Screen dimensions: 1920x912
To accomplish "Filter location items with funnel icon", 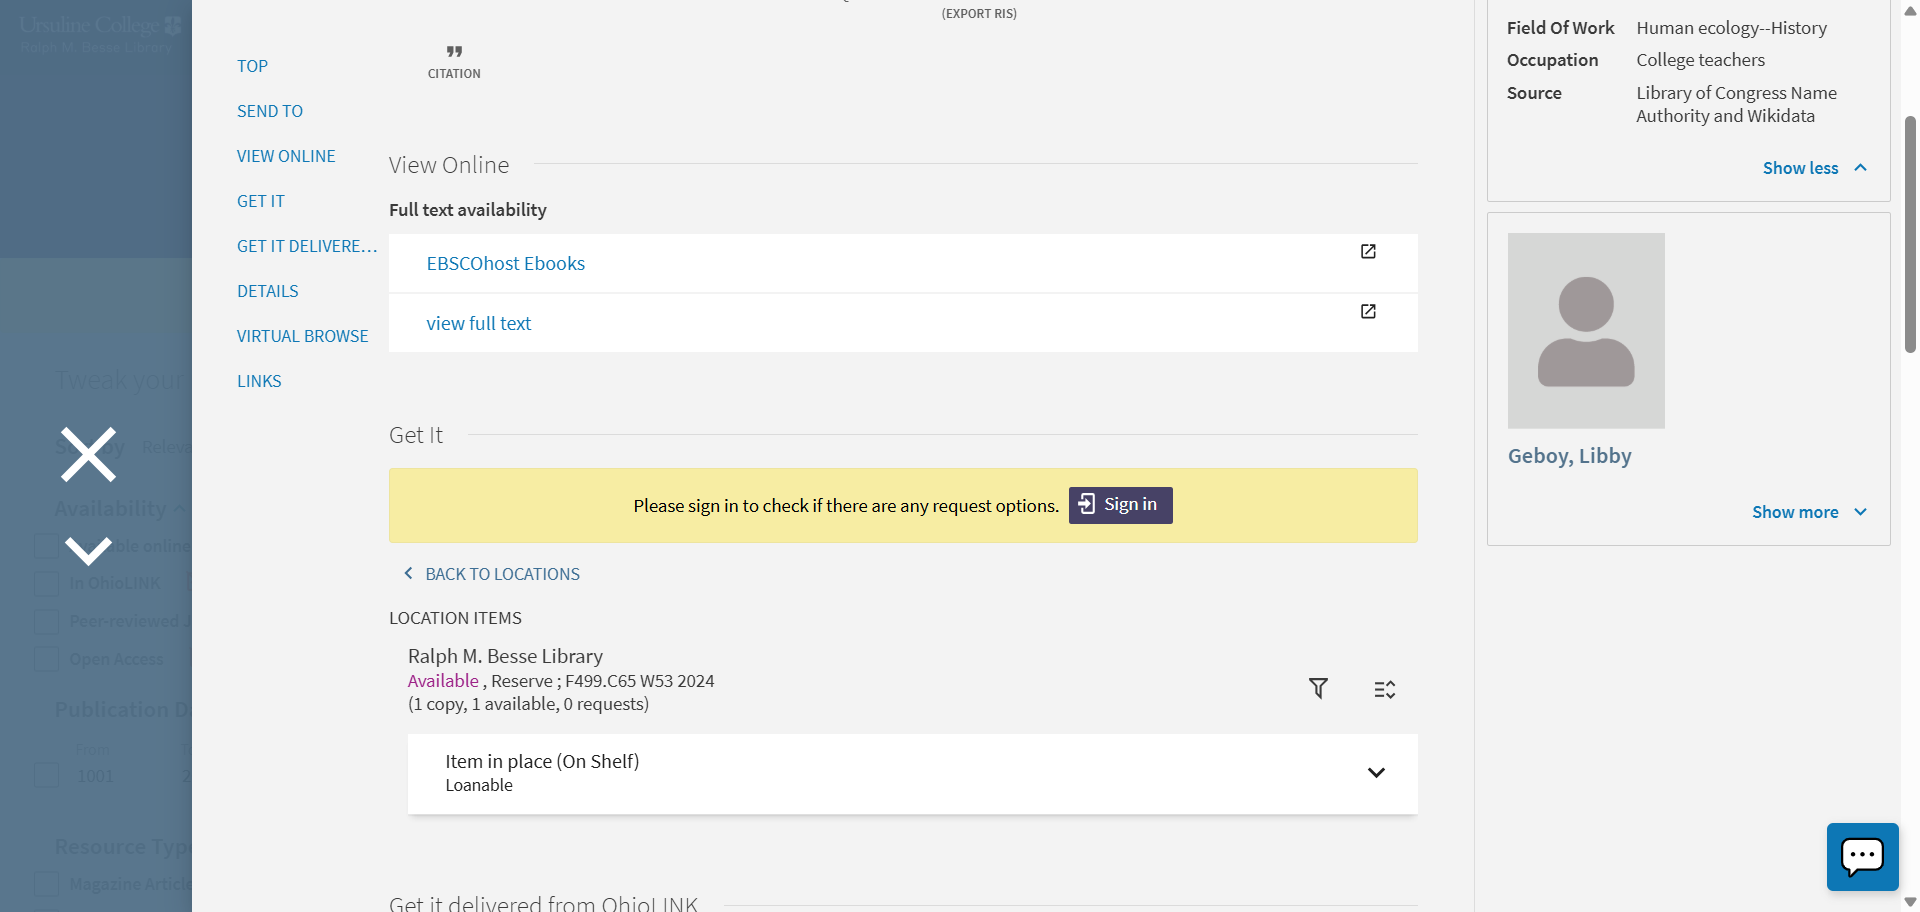I will coord(1318,688).
